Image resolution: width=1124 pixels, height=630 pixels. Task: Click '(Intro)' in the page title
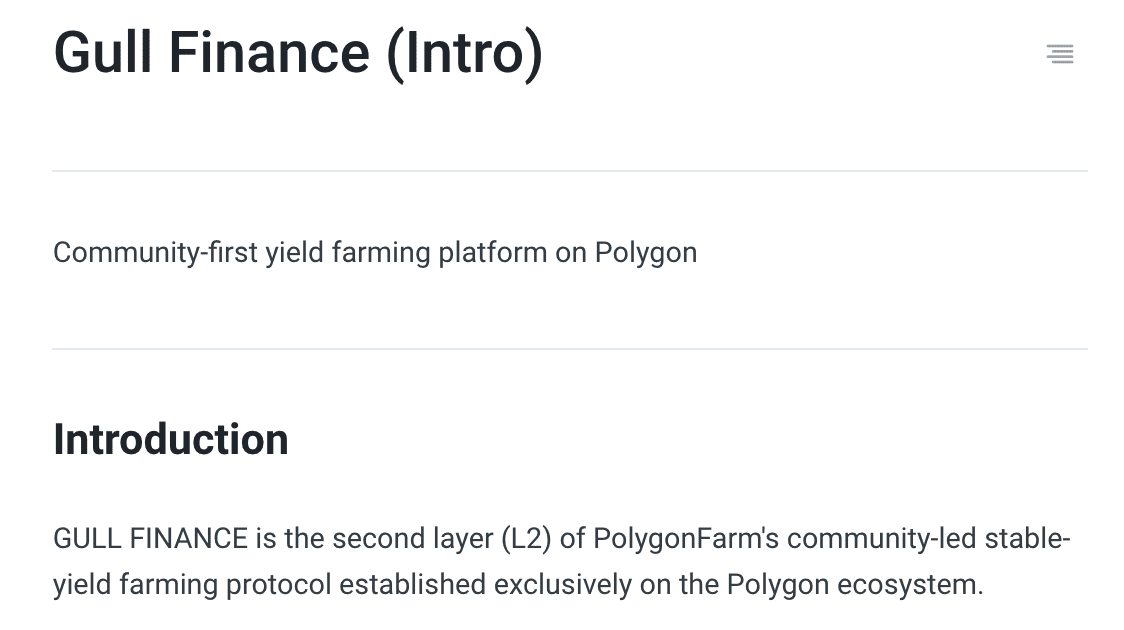465,55
